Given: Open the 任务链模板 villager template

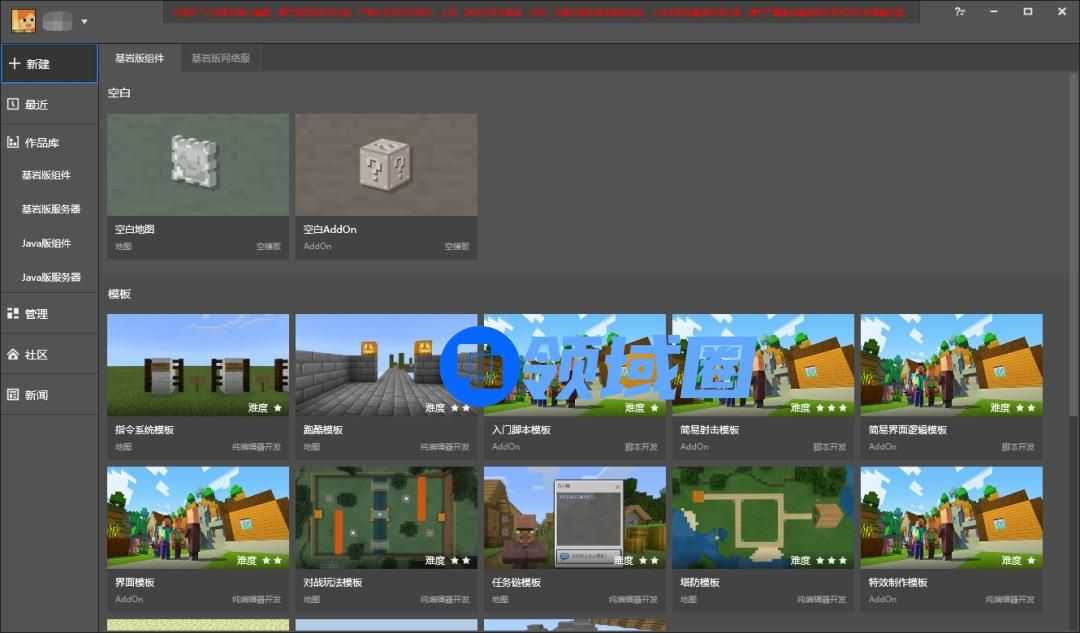Looking at the screenshot, I should (574, 517).
